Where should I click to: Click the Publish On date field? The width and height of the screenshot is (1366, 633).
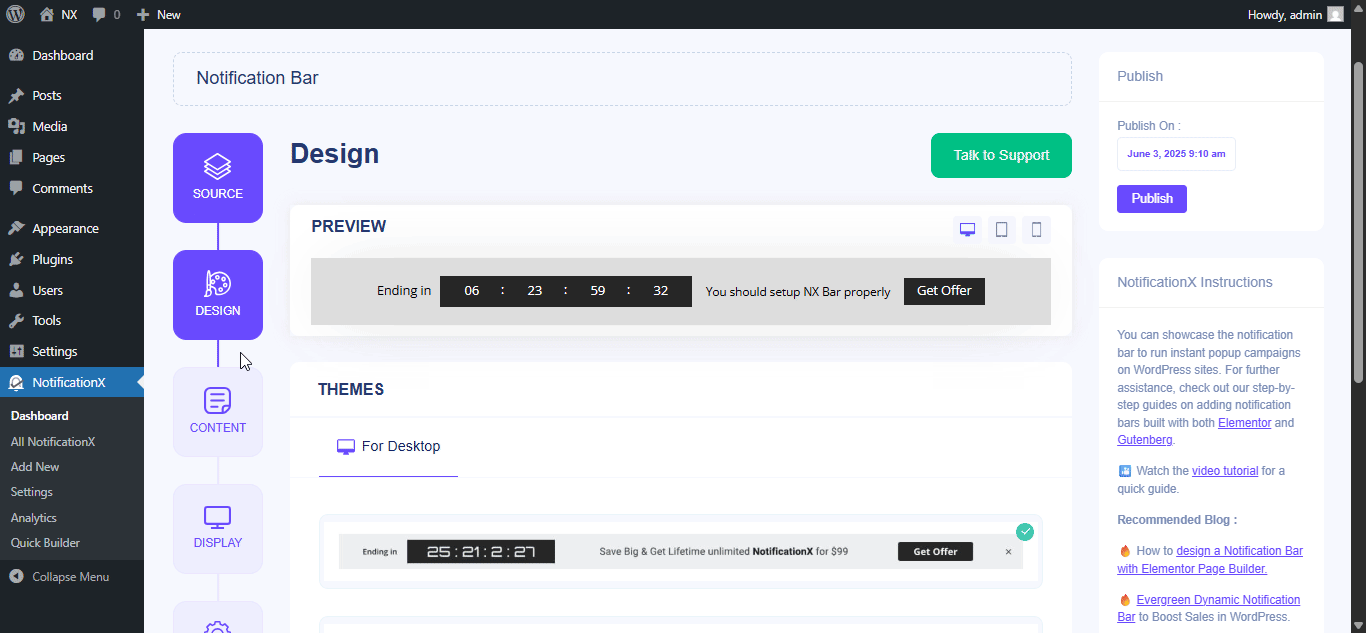tap(1176, 154)
